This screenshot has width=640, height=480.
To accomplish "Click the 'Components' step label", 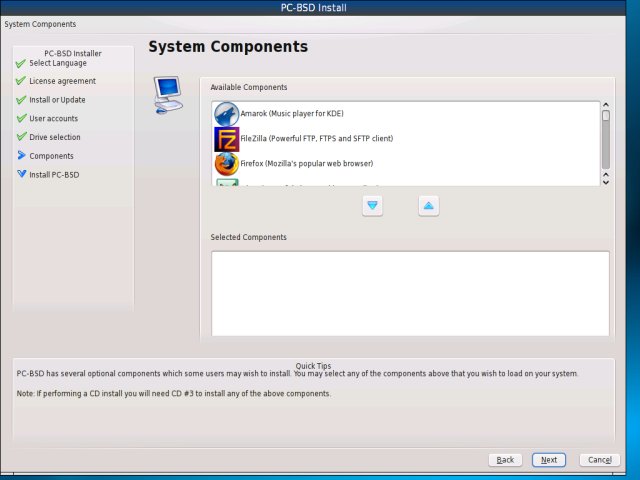I will pyautogui.click(x=51, y=156).
